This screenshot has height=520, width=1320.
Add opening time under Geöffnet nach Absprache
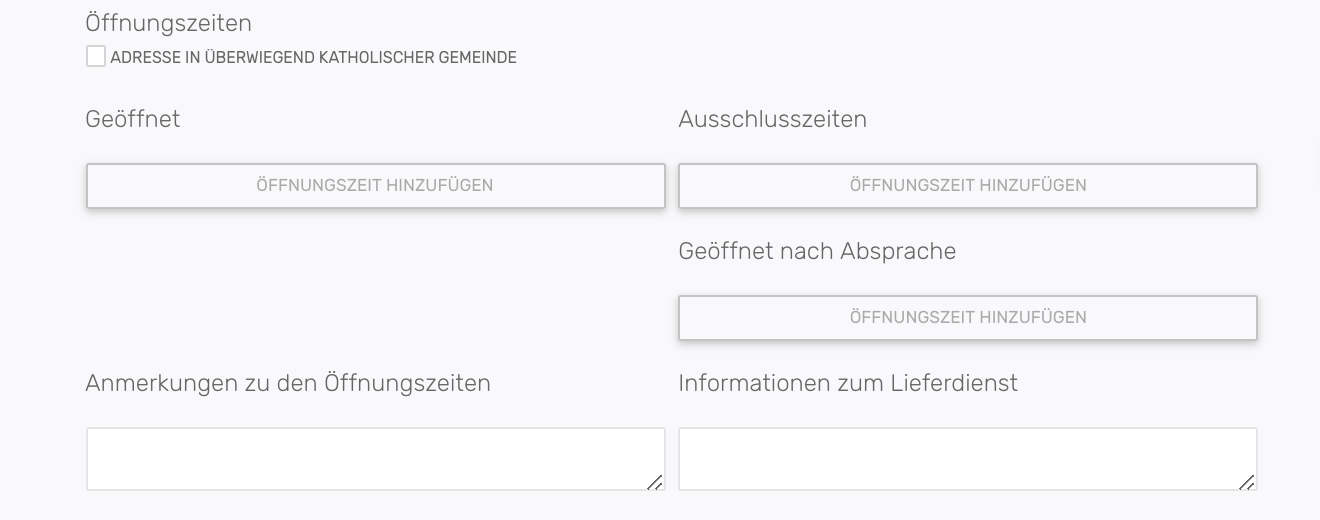pos(967,318)
